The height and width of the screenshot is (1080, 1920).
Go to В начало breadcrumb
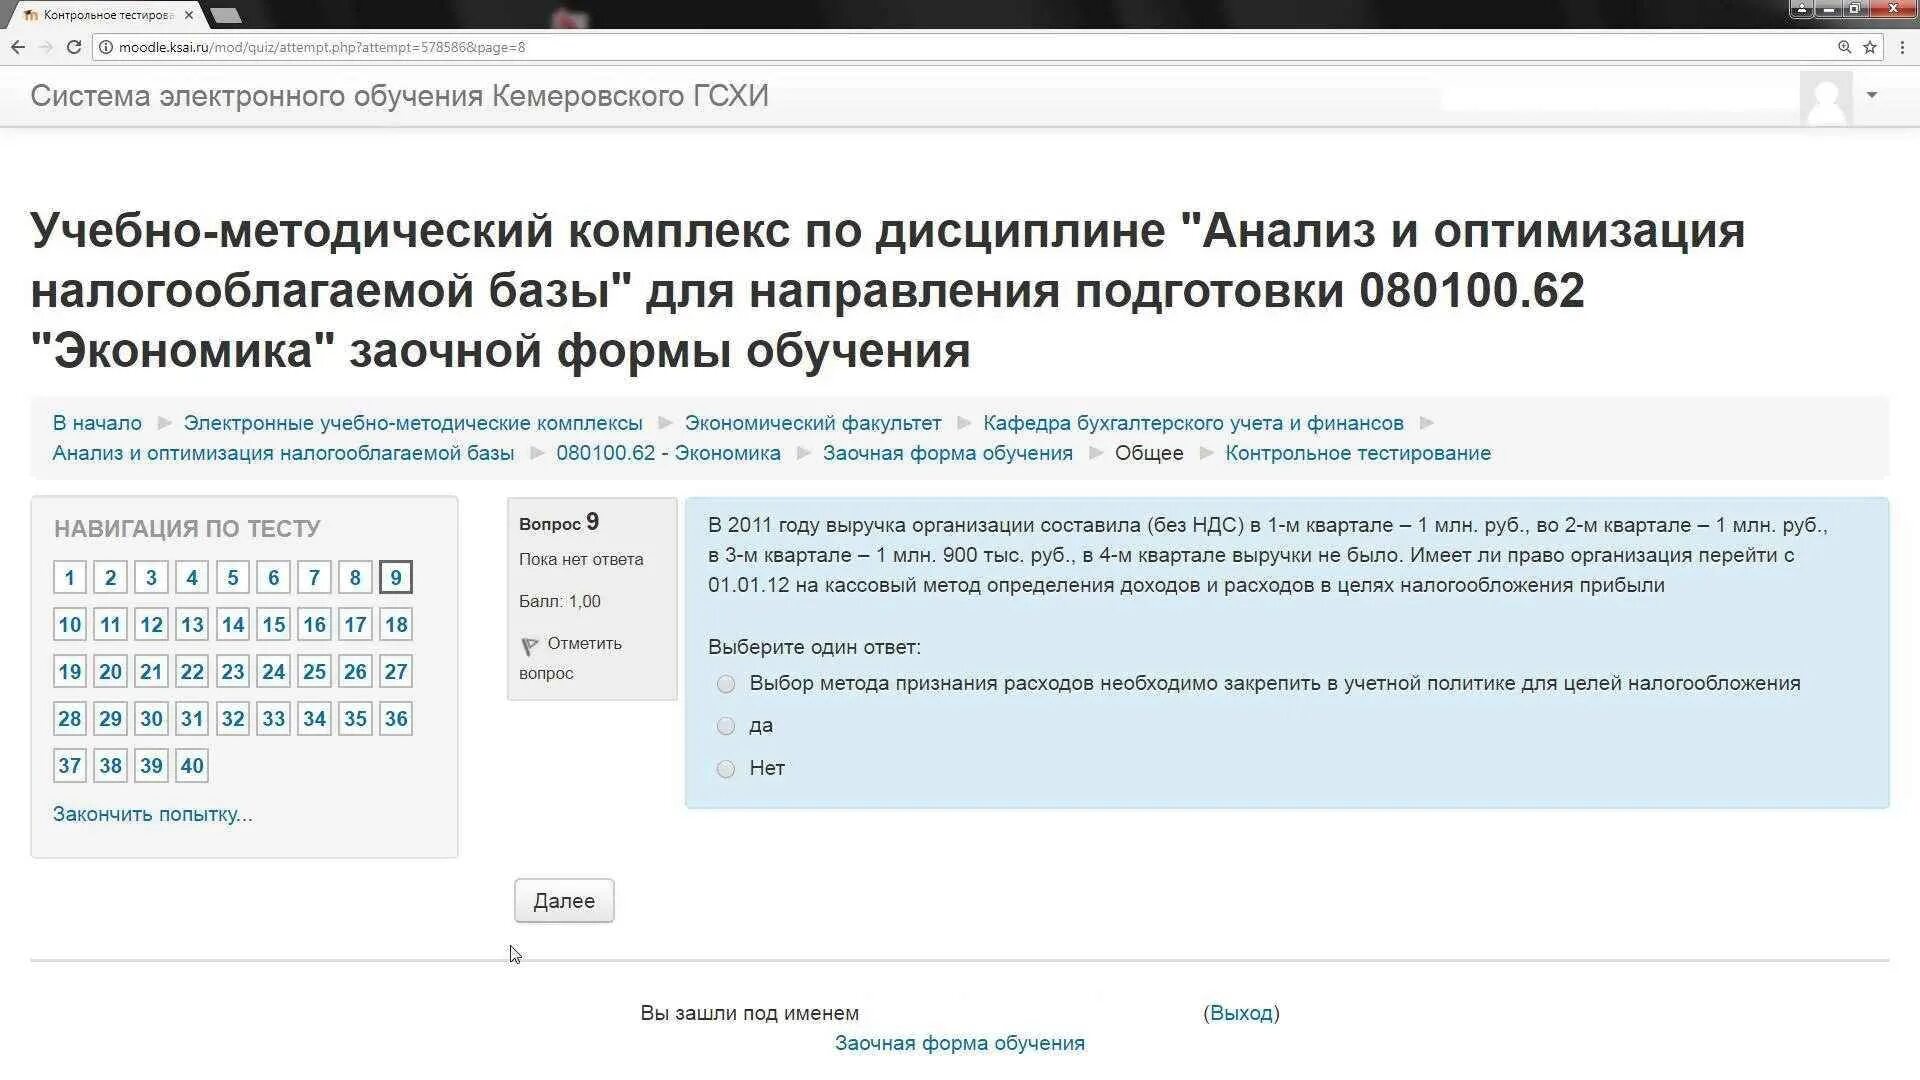pos(97,423)
